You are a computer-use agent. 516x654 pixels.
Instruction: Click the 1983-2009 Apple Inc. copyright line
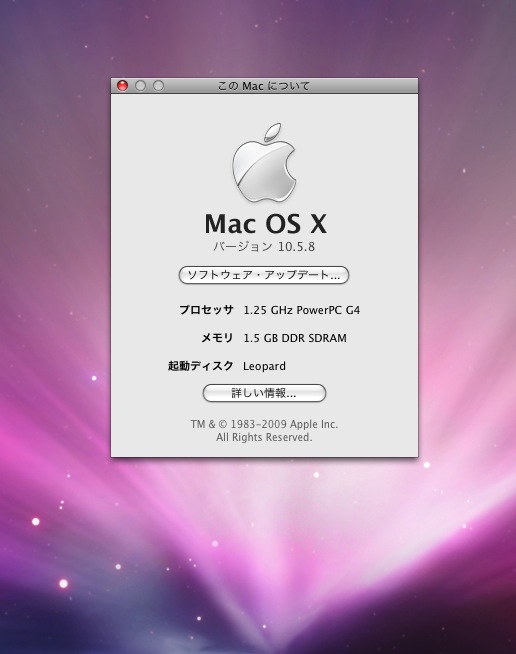pyautogui.click(x=264, y=424)
